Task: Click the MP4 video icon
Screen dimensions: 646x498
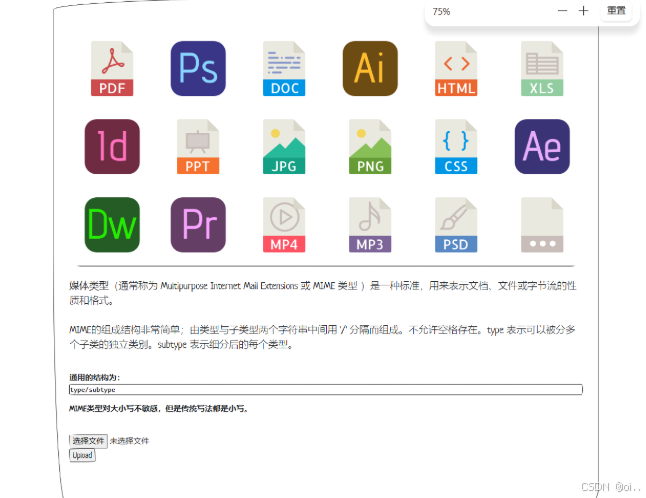Action: pos(284,224)
